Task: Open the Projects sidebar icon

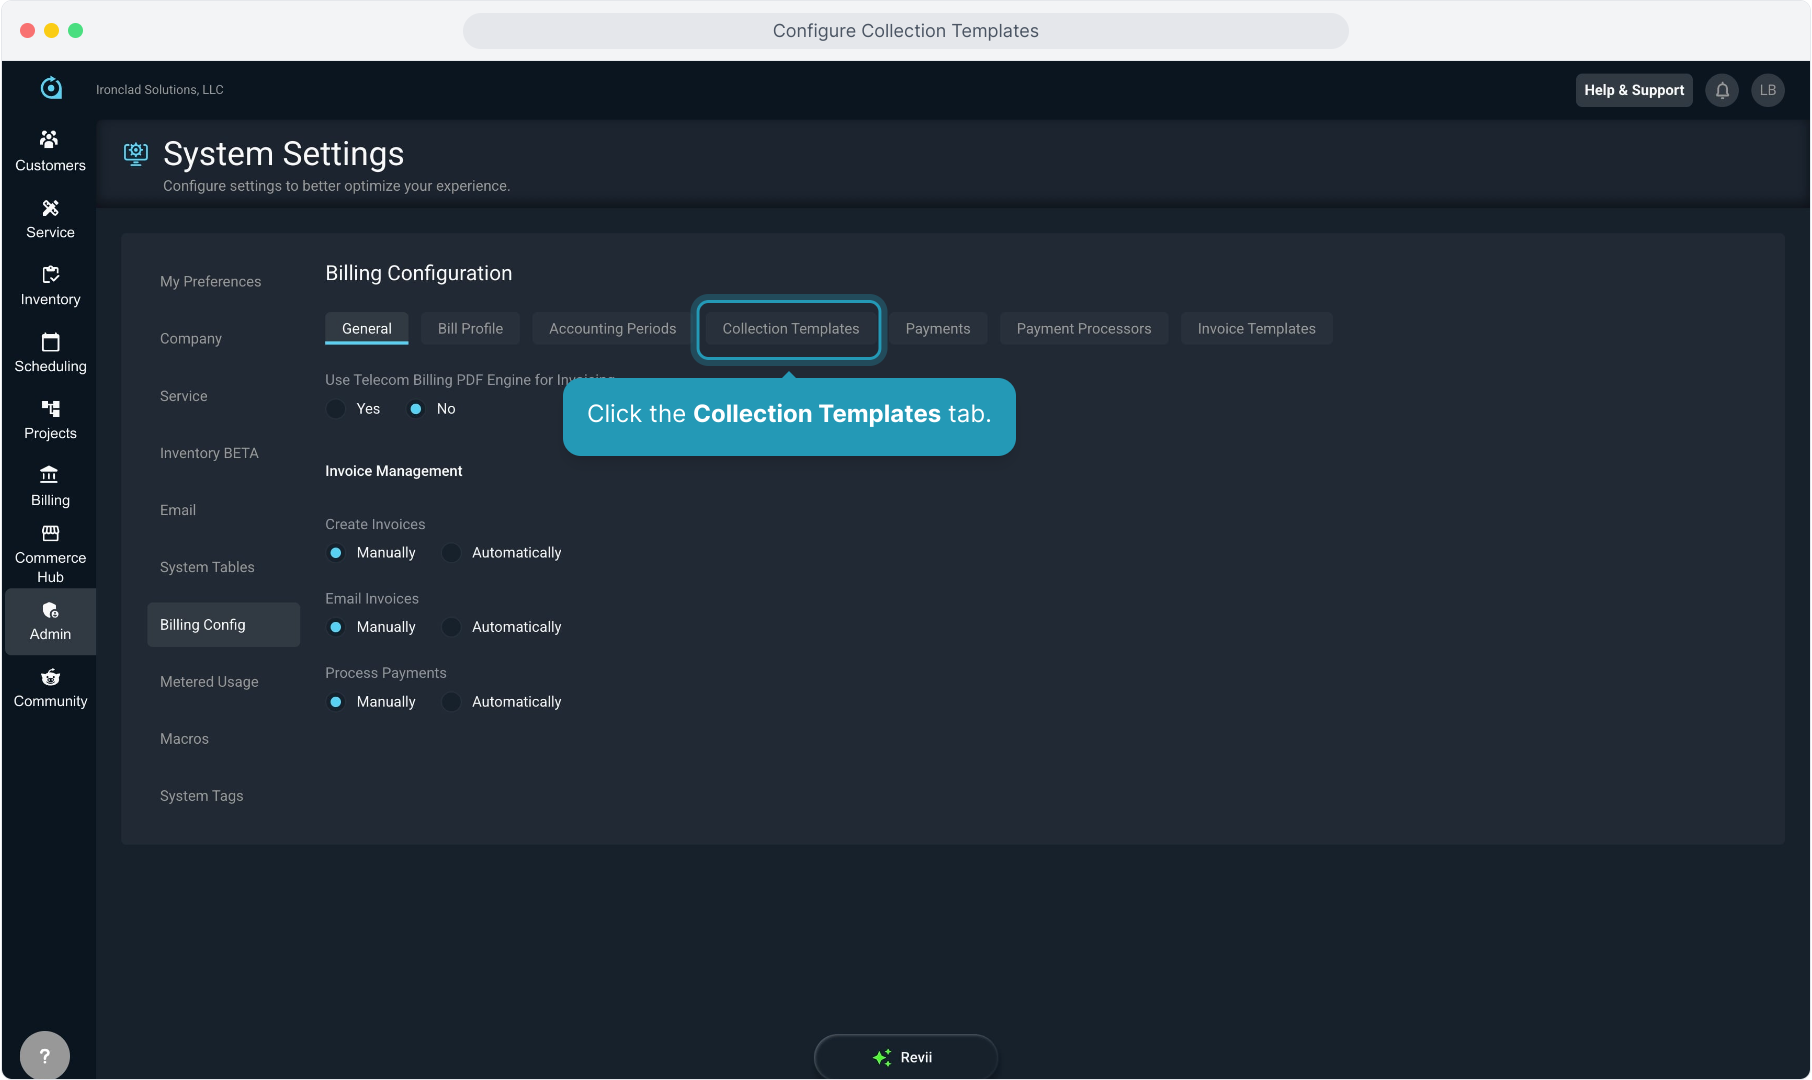Action: [50, 409]
